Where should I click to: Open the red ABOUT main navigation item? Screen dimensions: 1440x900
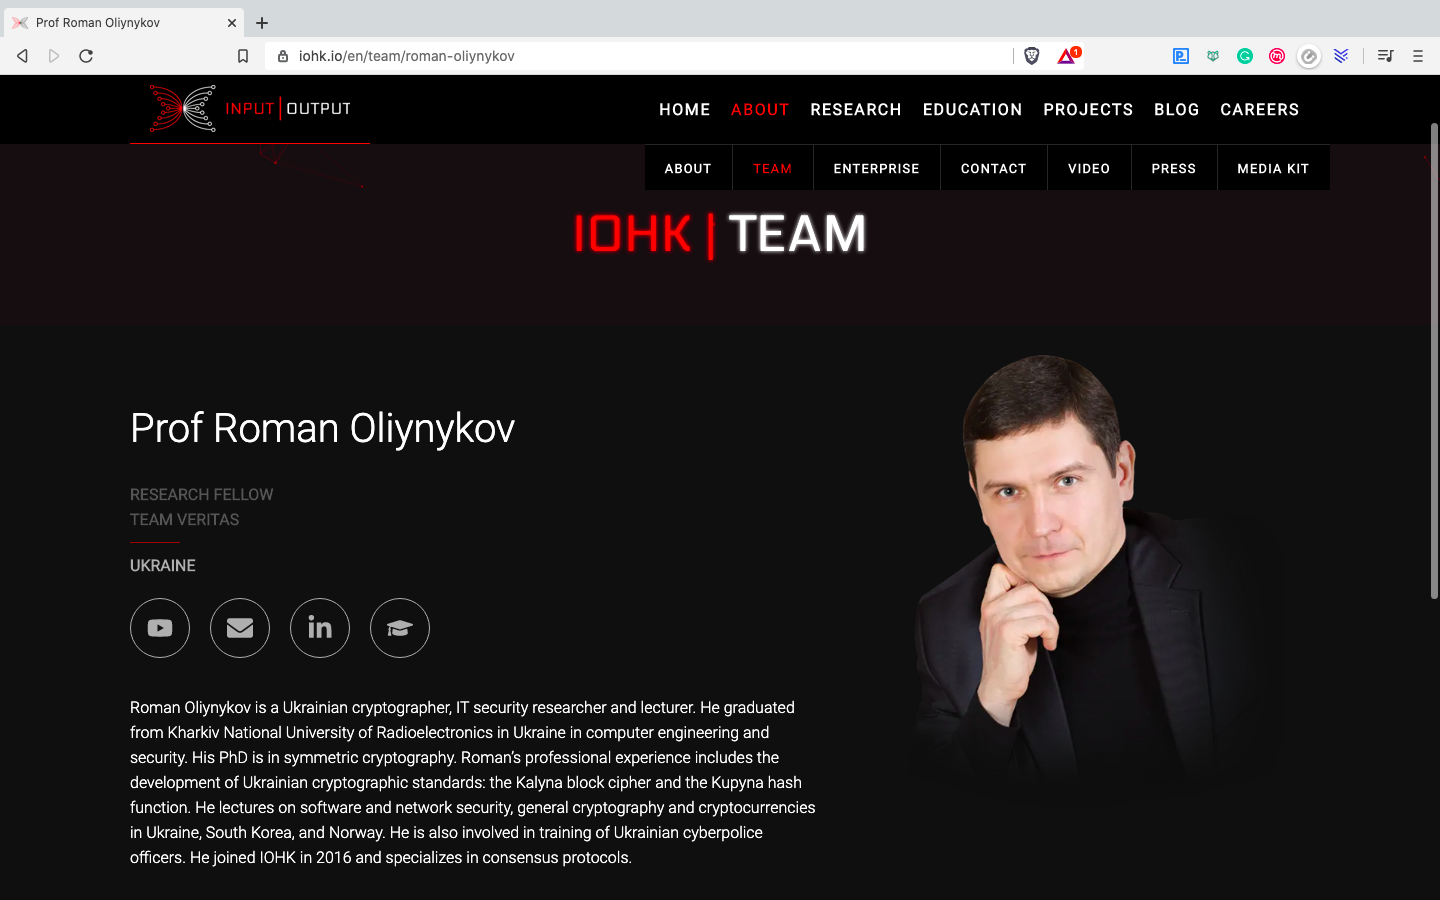(x=760, y=110)
